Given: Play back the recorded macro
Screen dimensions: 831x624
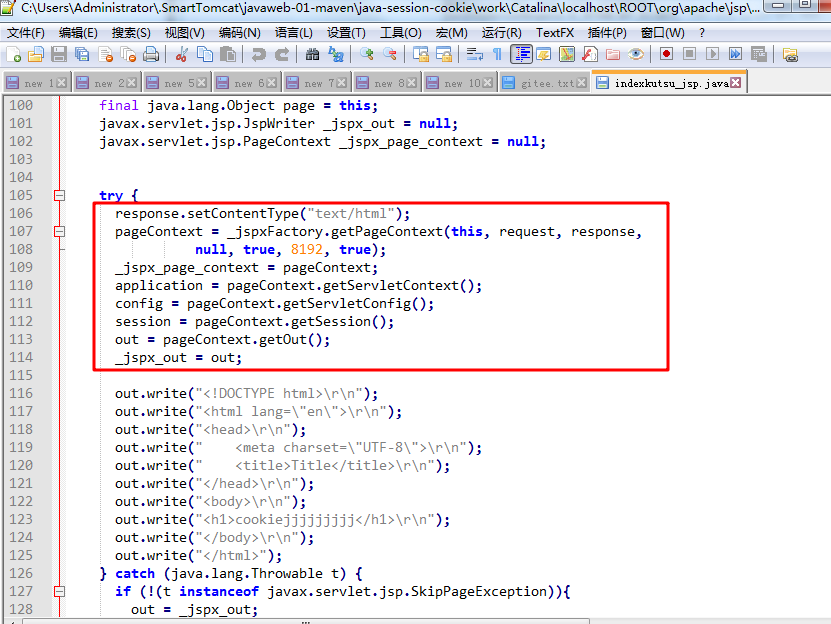Looking at the screenshot, I should point(712,54).
